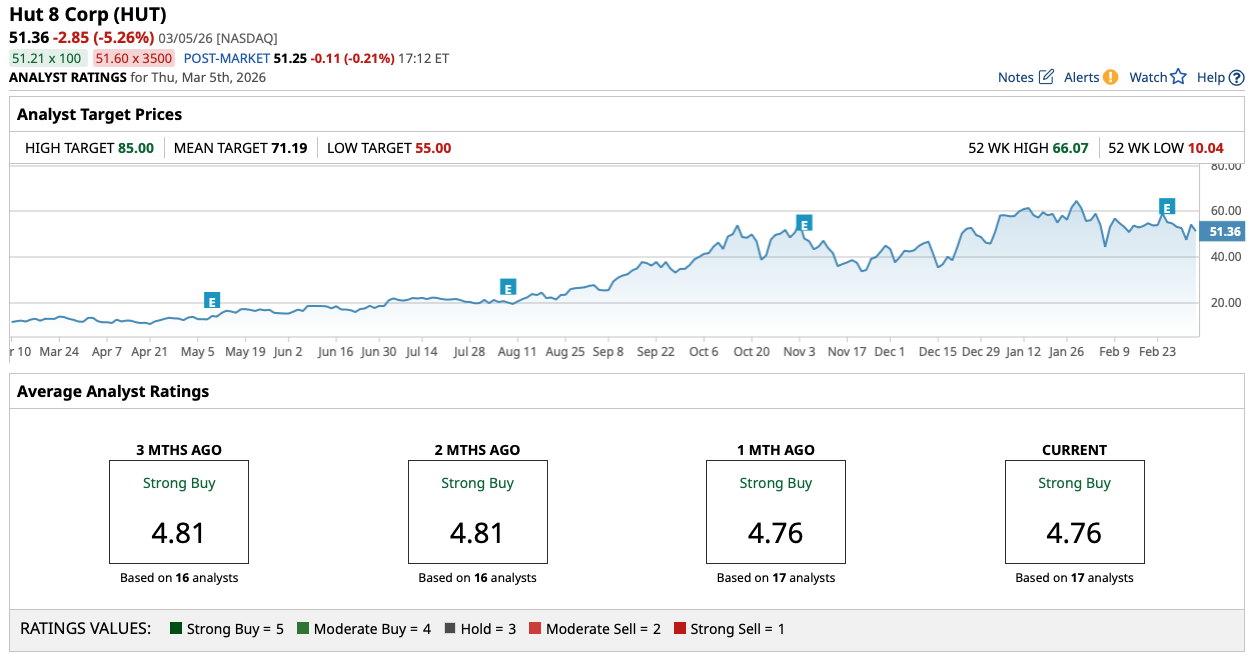
Task: Click the 52 WK LOW 10.04 value
Action: 1206,148
